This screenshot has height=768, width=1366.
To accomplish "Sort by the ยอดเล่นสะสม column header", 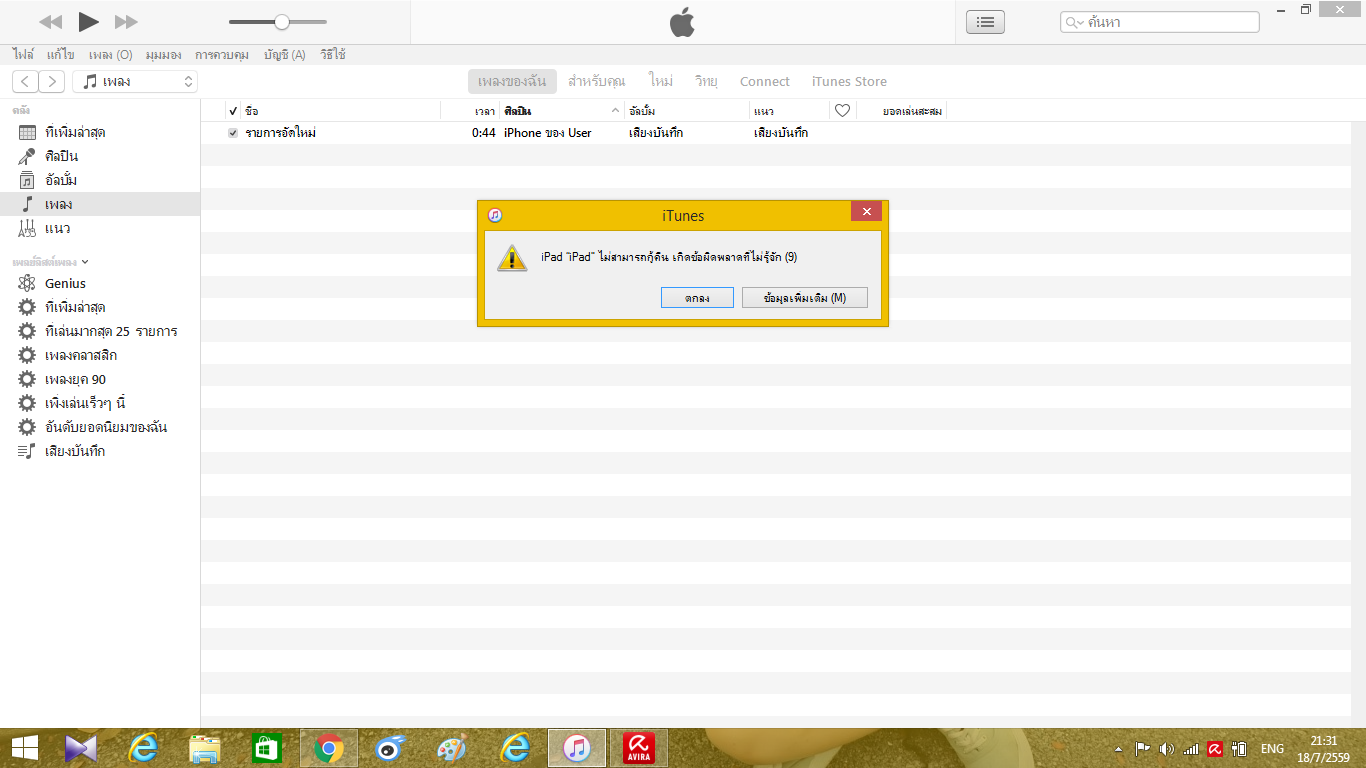I will click(x=912, y=110).
